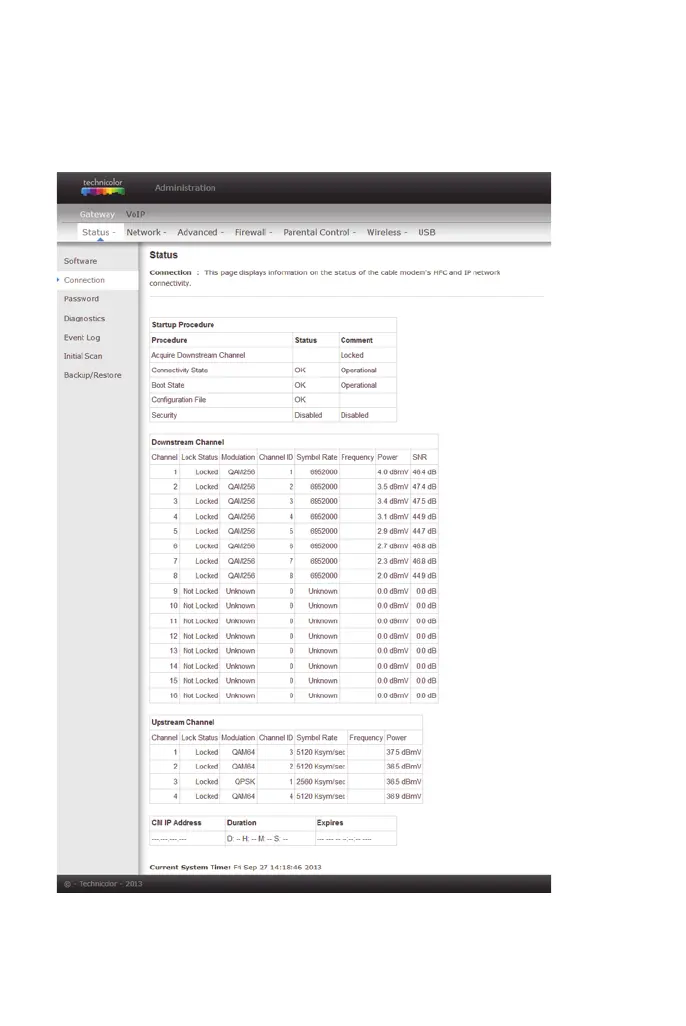Click the Status page heading

pyautogui.click(x=163, y=255)
